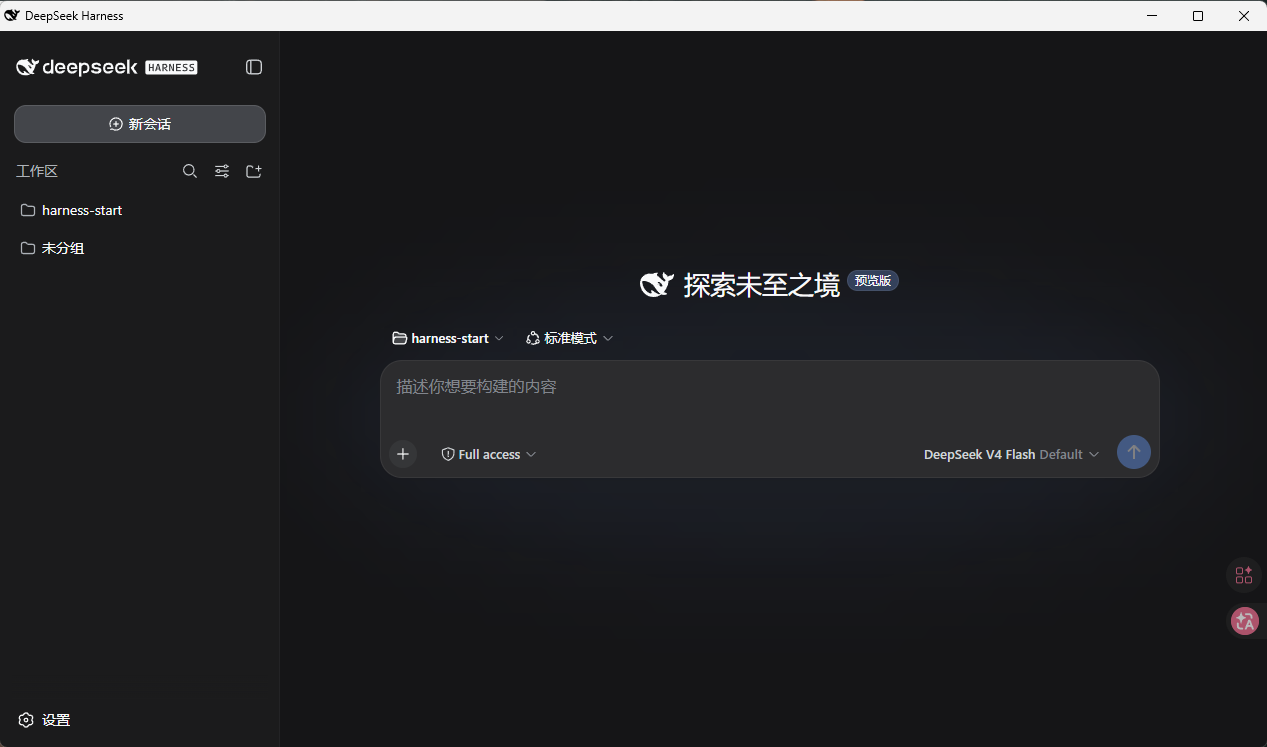Click the pink translate floating icon
This screenshot has height=747, width=1267.
[1244, 621]
